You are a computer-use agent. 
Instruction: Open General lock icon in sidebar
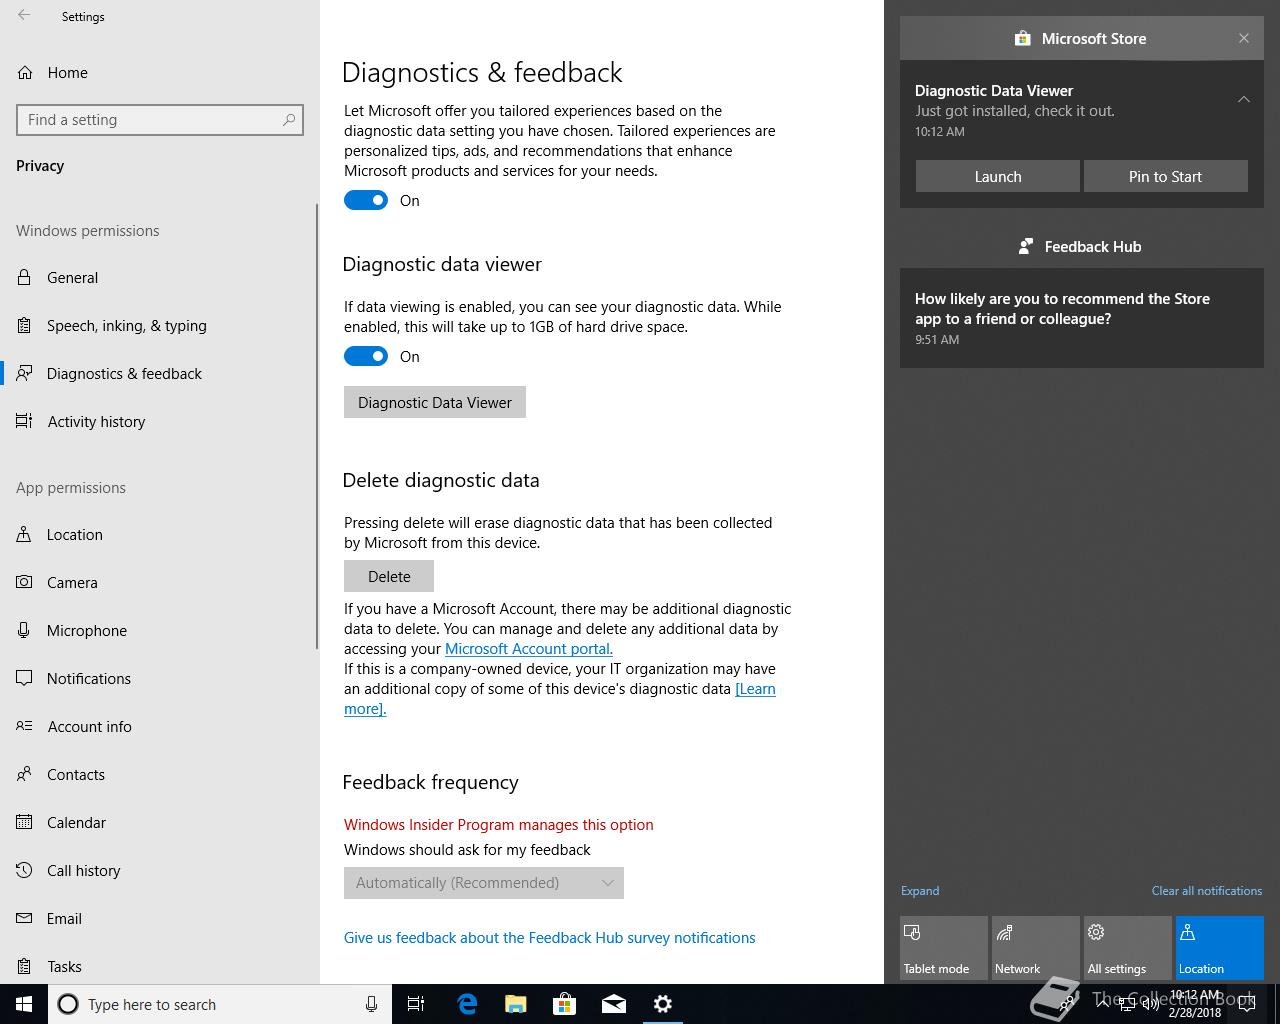point(24,277)
